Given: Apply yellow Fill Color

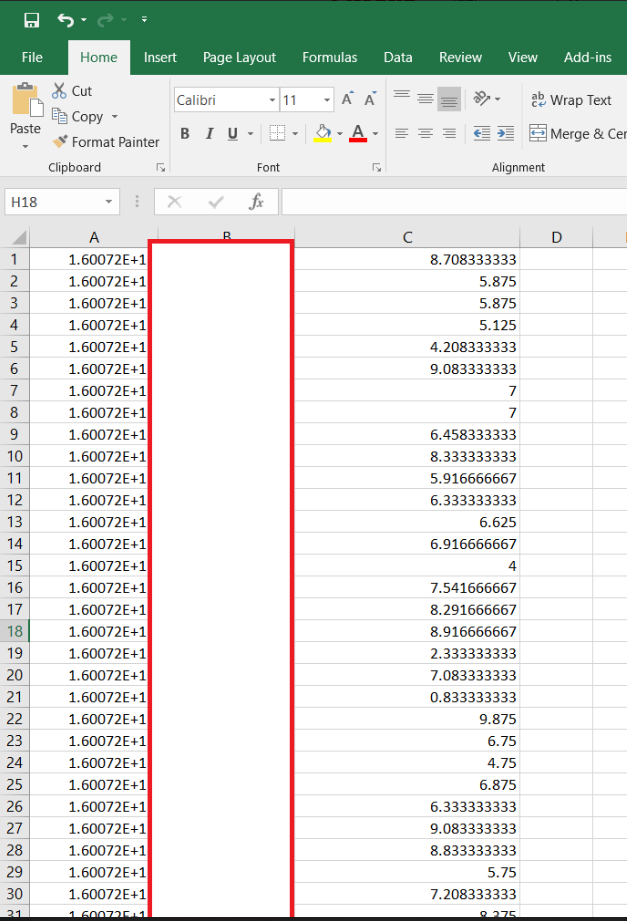Looking at the screenshot, I should [x=322, y=133].
